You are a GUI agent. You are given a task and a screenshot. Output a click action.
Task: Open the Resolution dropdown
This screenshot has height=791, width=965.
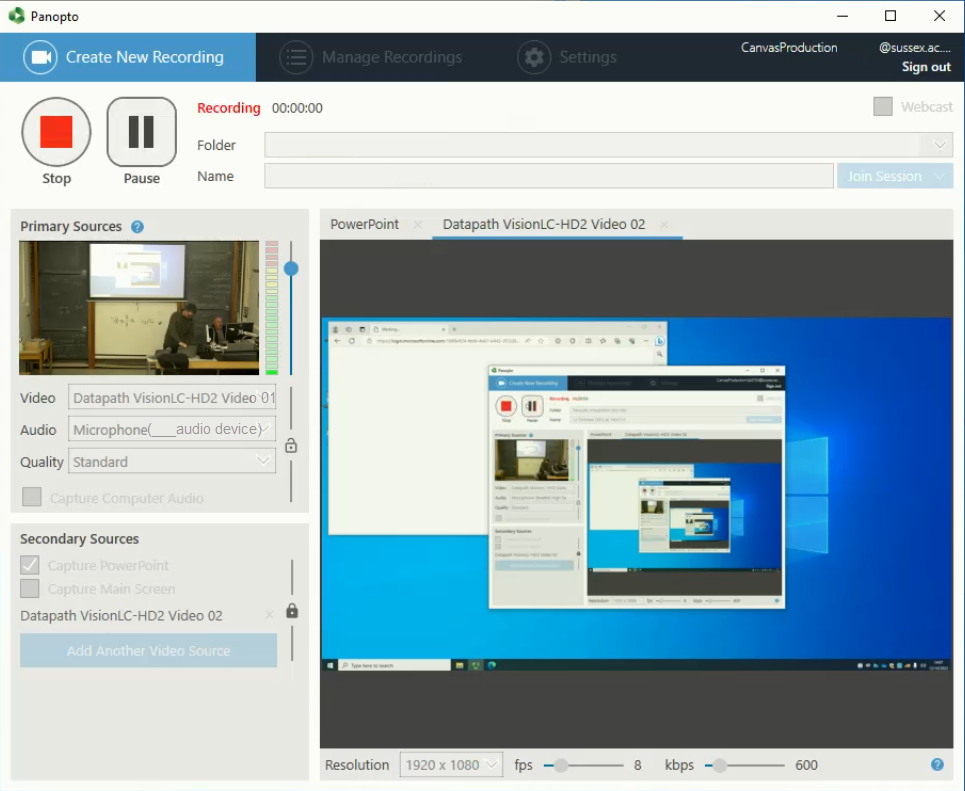pos(451,765)
